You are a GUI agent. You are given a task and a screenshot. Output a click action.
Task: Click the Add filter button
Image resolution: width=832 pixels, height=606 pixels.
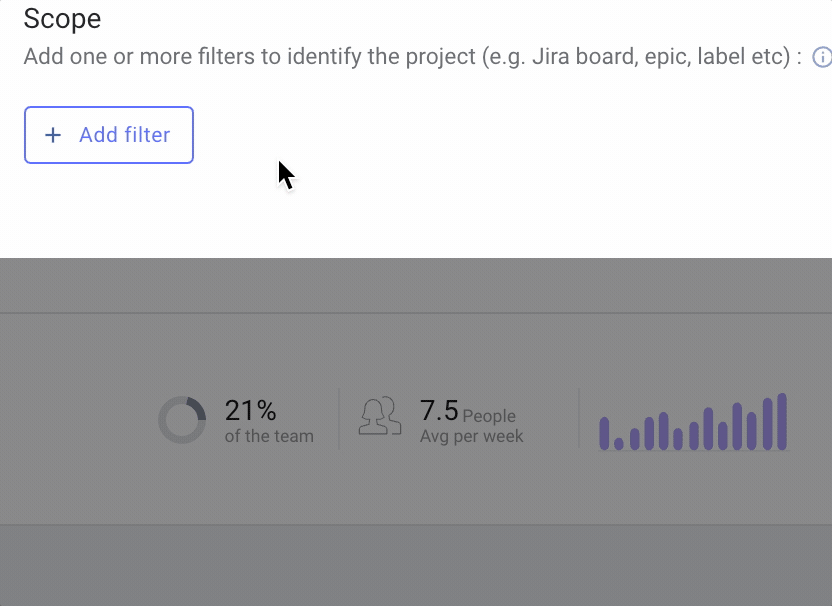coord(109,135)
